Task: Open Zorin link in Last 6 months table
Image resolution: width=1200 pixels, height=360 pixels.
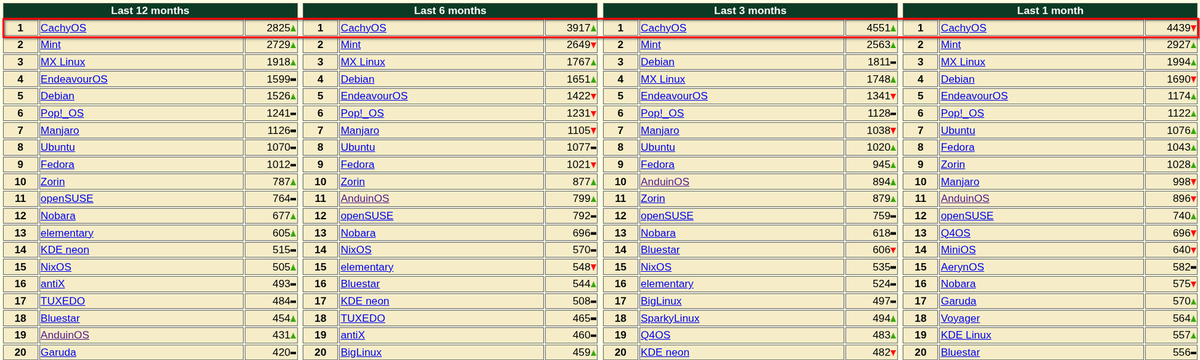Action: point(352,181)
